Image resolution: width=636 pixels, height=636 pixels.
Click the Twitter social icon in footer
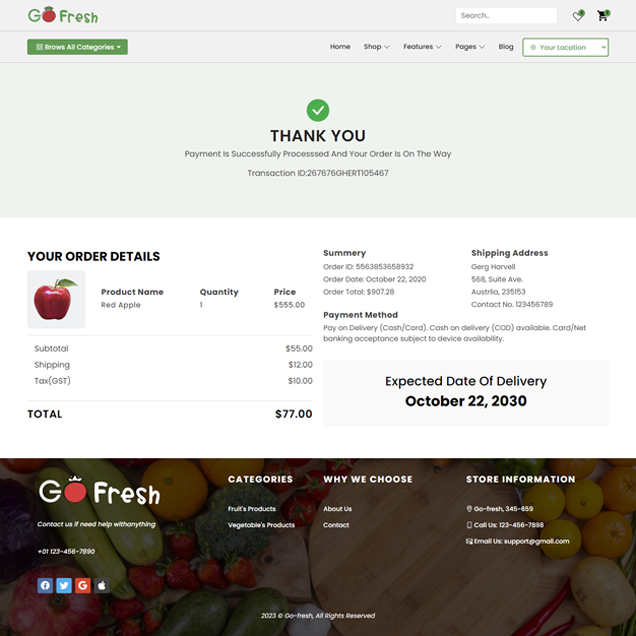pos(64,585)
